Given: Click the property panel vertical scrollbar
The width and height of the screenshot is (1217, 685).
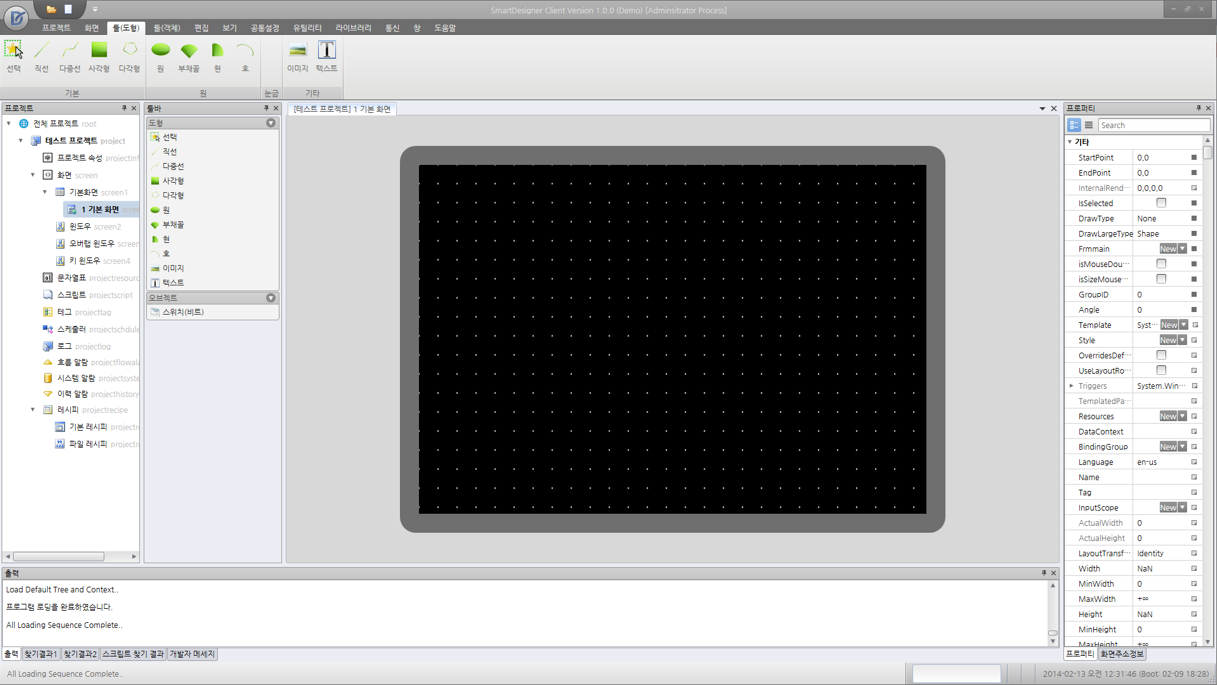Looking at the screenshot, I should pyautogui.click(x=1208, y=154).
